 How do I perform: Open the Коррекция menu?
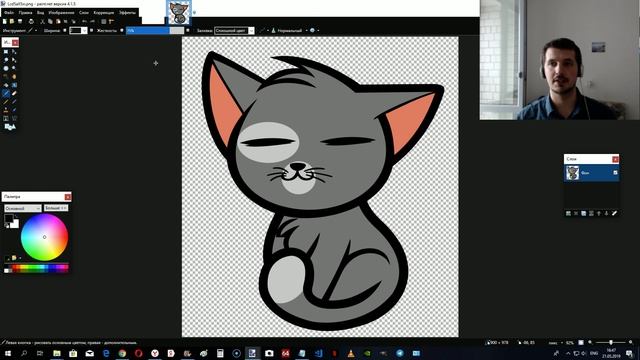104,13
